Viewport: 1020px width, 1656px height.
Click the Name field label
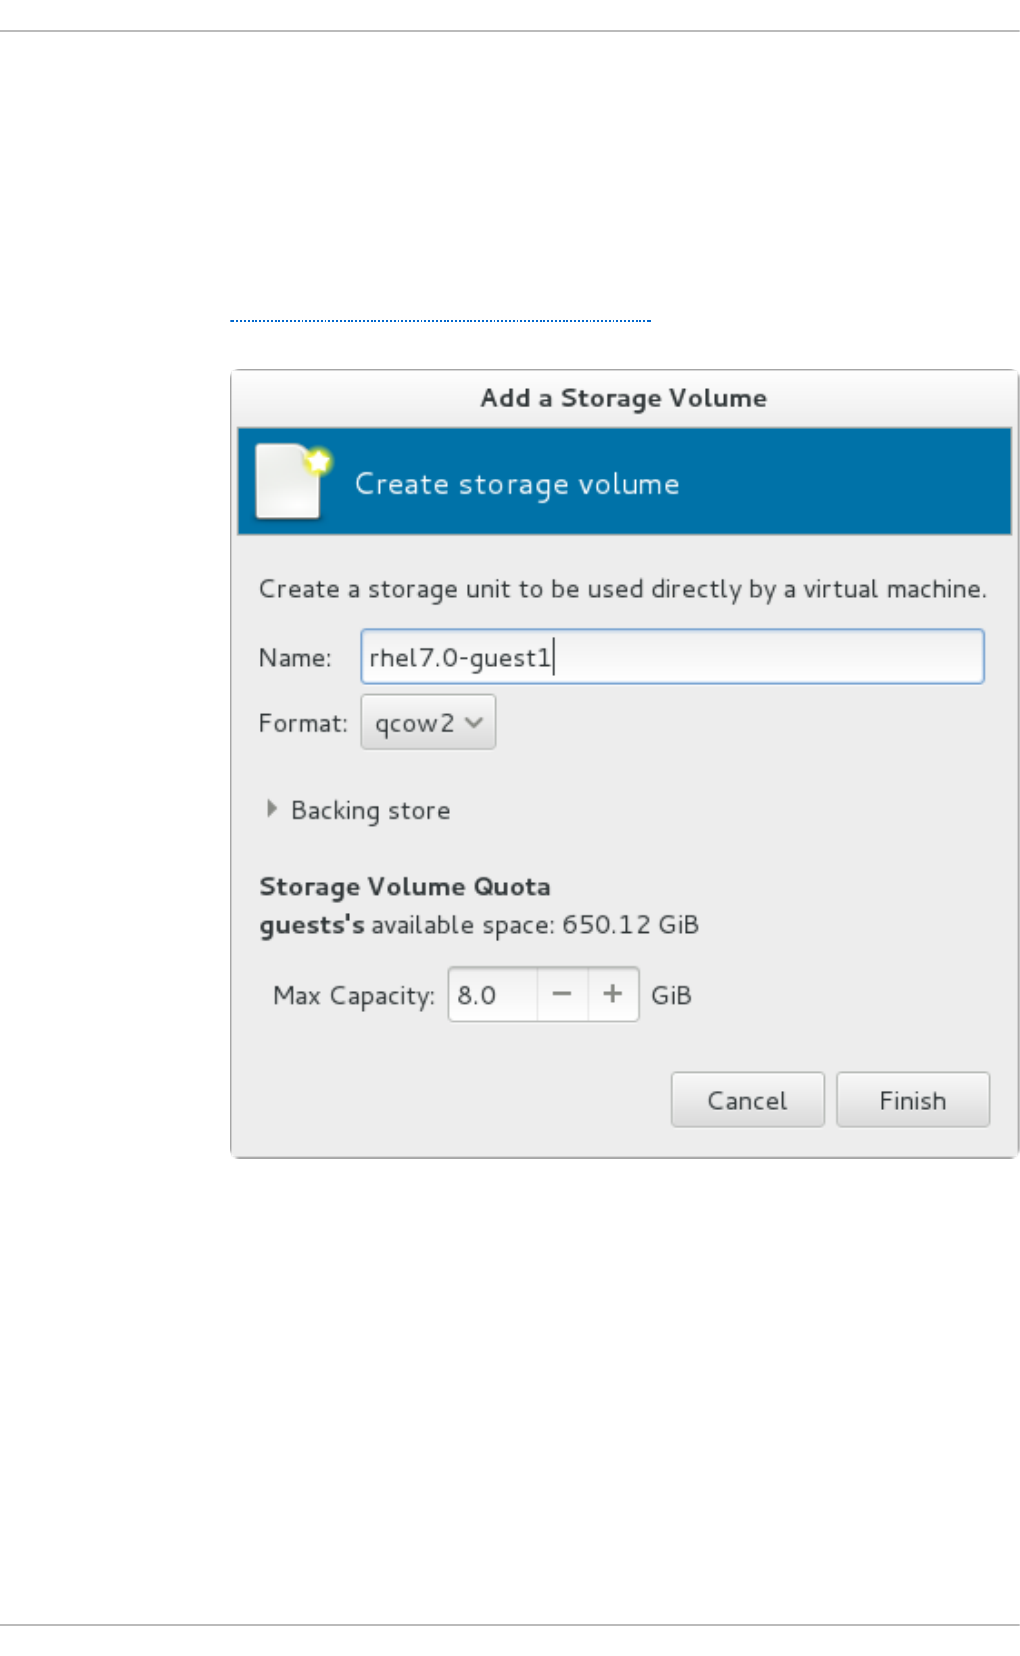click(x=295, y=658)
